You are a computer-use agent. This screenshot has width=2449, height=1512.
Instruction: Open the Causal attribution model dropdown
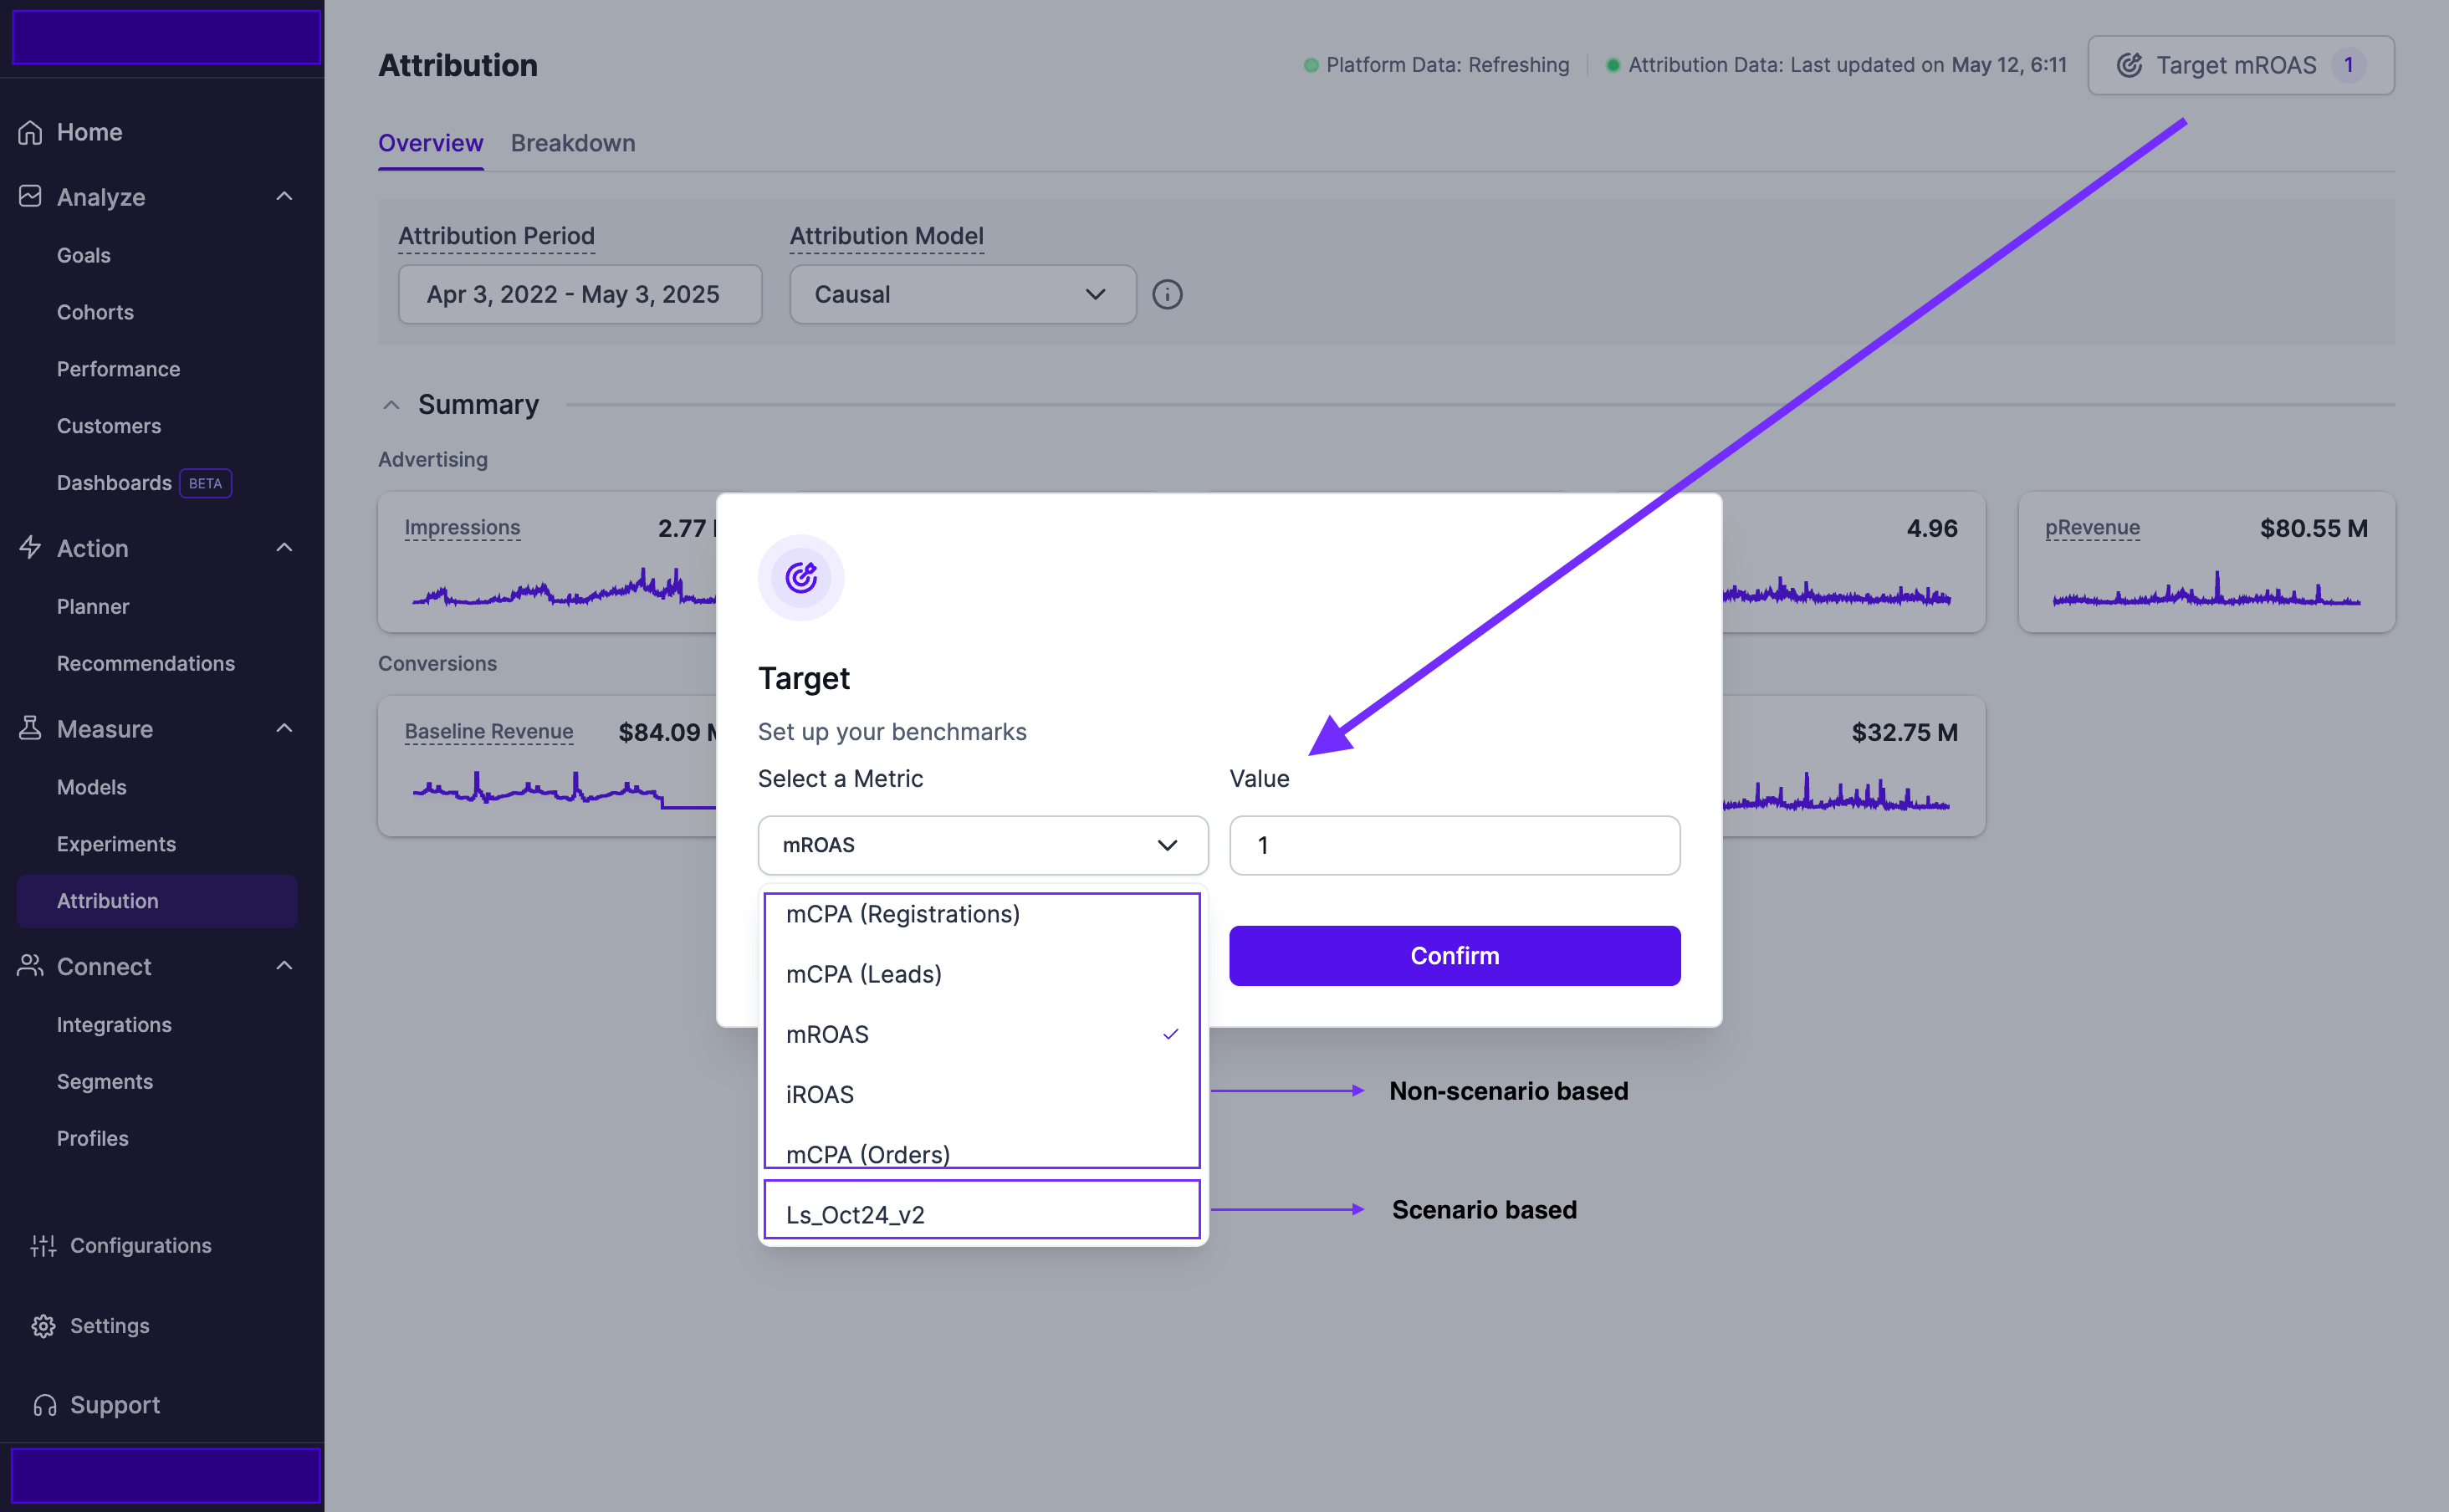(962, 294)
